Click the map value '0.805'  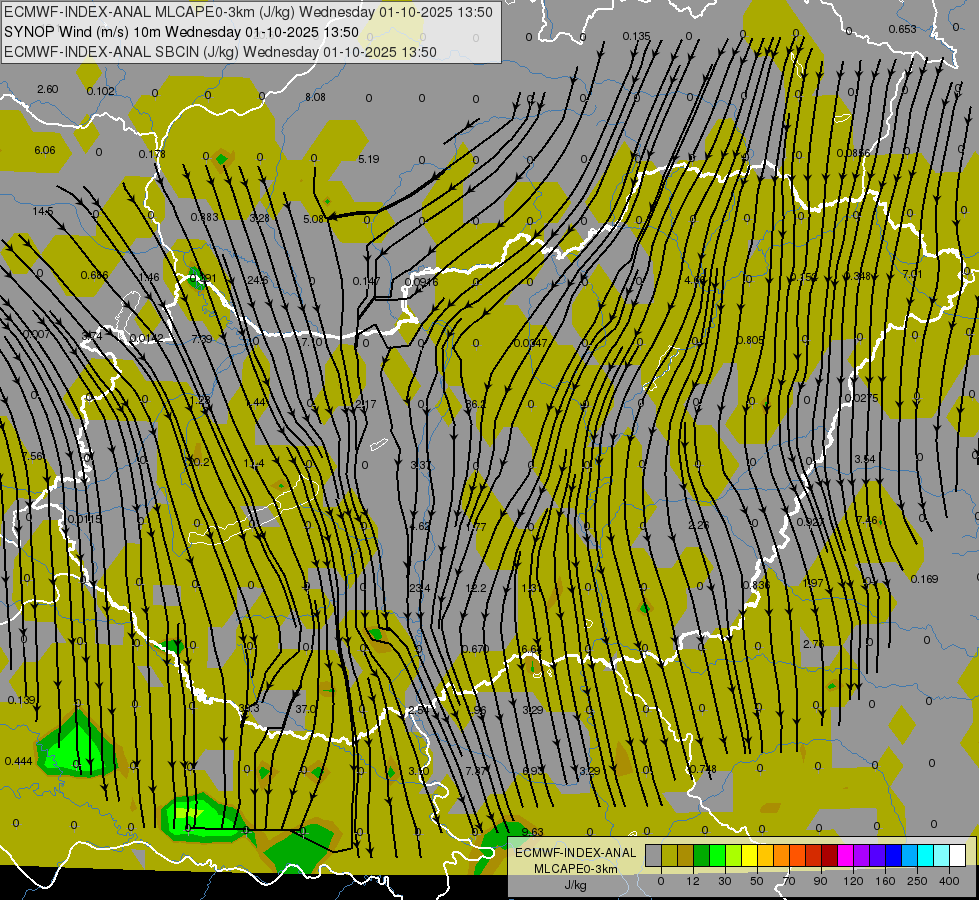(750, 340)
